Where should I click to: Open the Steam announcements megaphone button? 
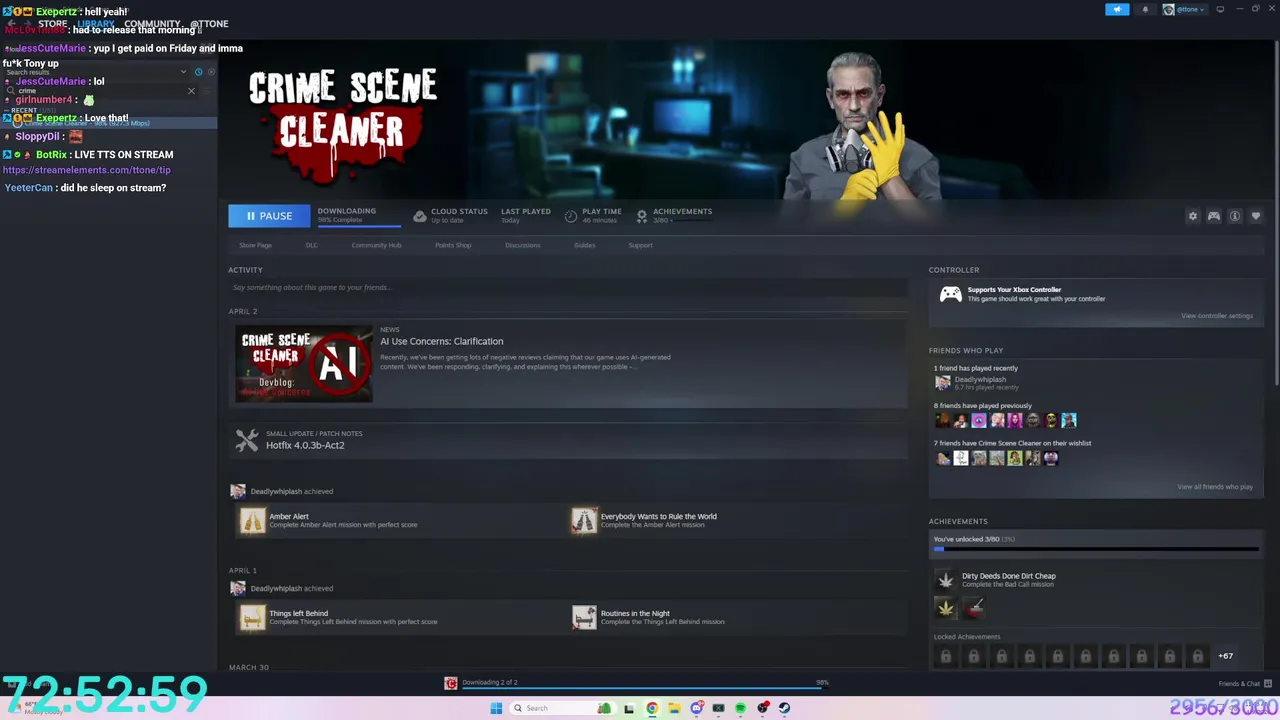pos(1117,10)
